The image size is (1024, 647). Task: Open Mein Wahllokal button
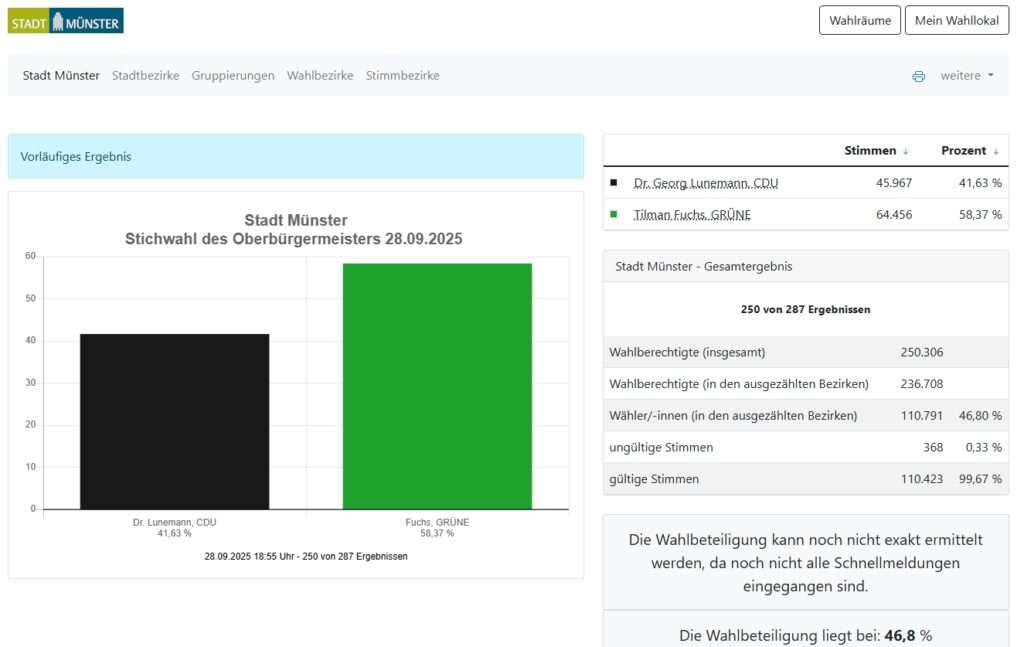pyautogui.click(x=956, y=21)
